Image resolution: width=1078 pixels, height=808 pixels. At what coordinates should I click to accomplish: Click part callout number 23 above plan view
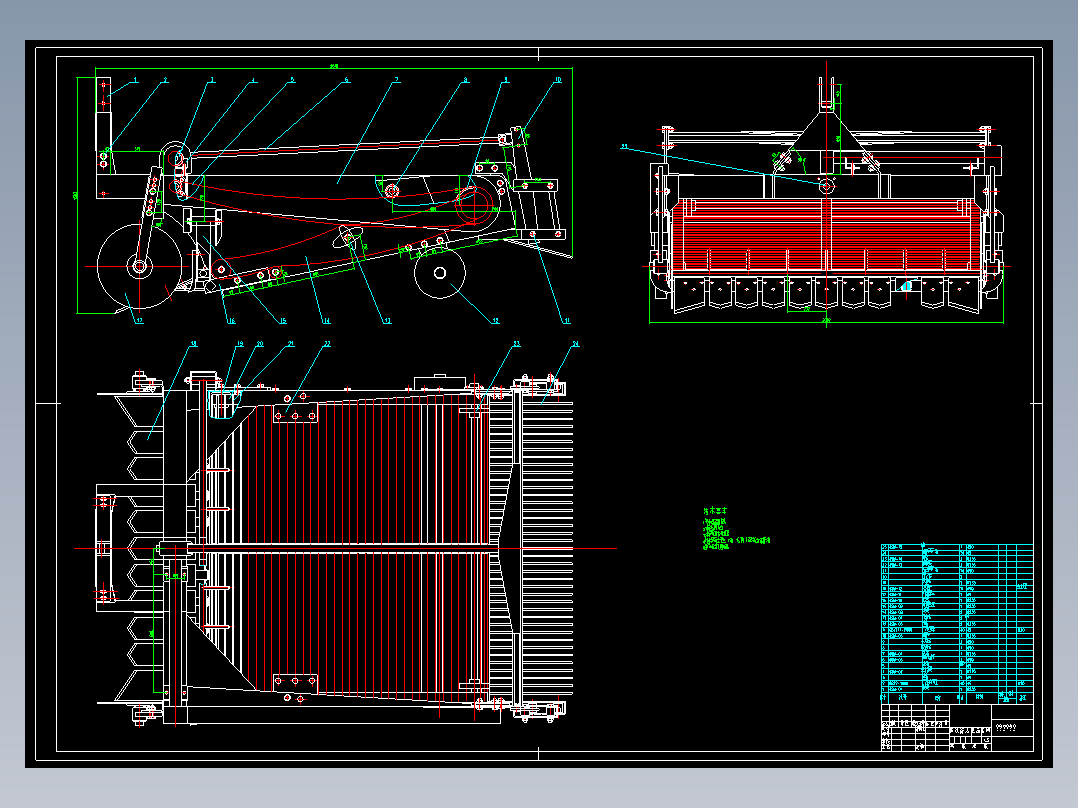point(516,344)
